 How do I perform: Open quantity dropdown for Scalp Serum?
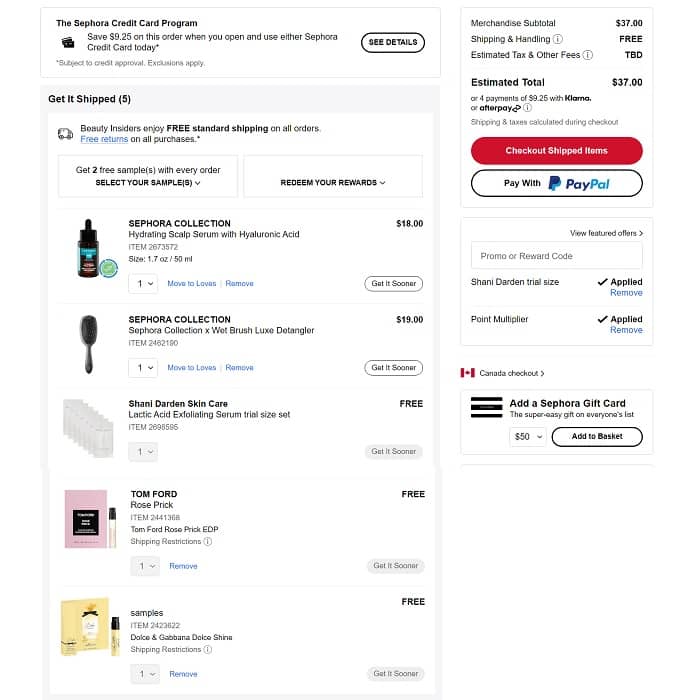tap(143, 284)
